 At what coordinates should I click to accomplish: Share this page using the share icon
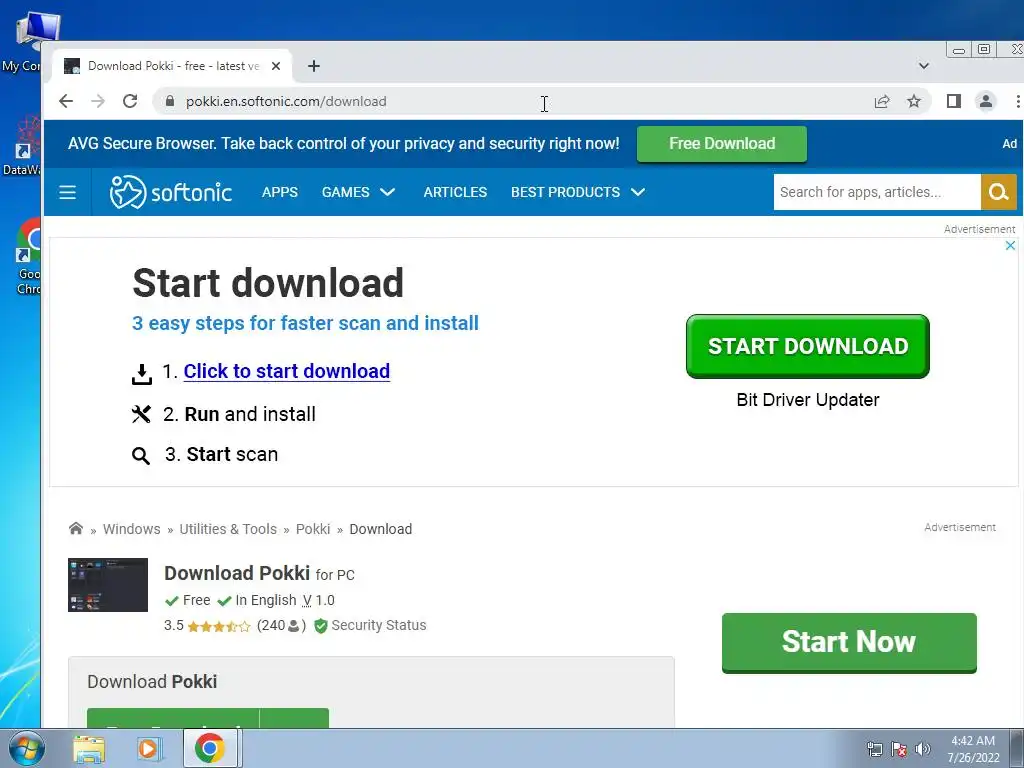(882, 101)
